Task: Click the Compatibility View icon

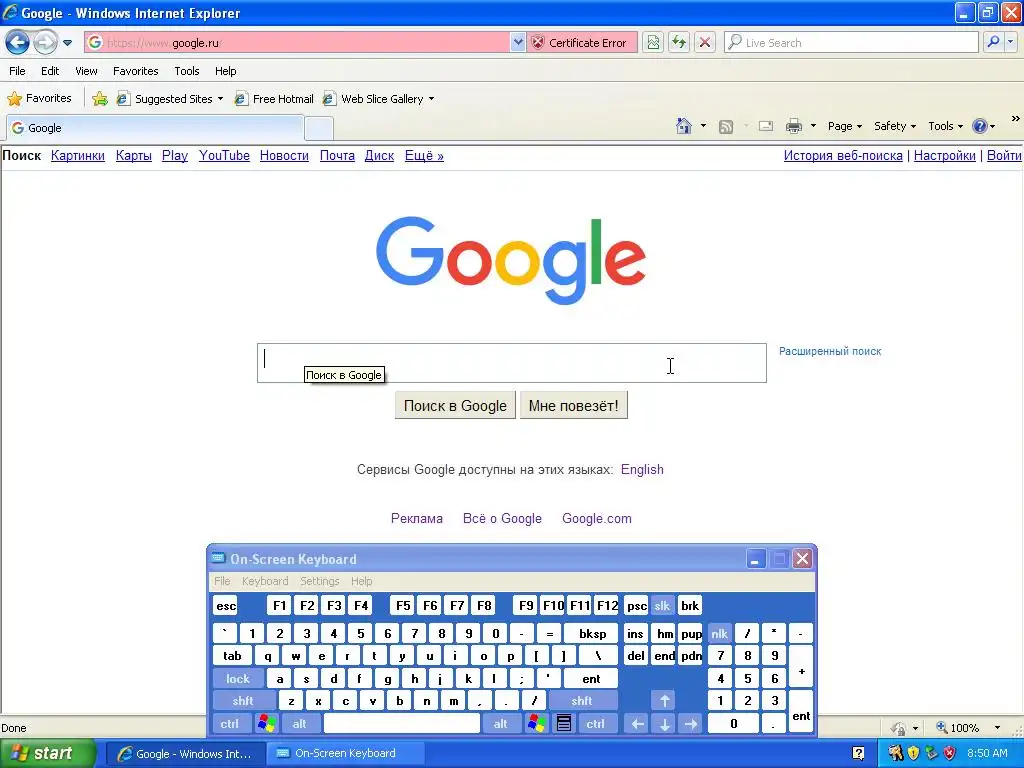Action: [x=653, y=43]
